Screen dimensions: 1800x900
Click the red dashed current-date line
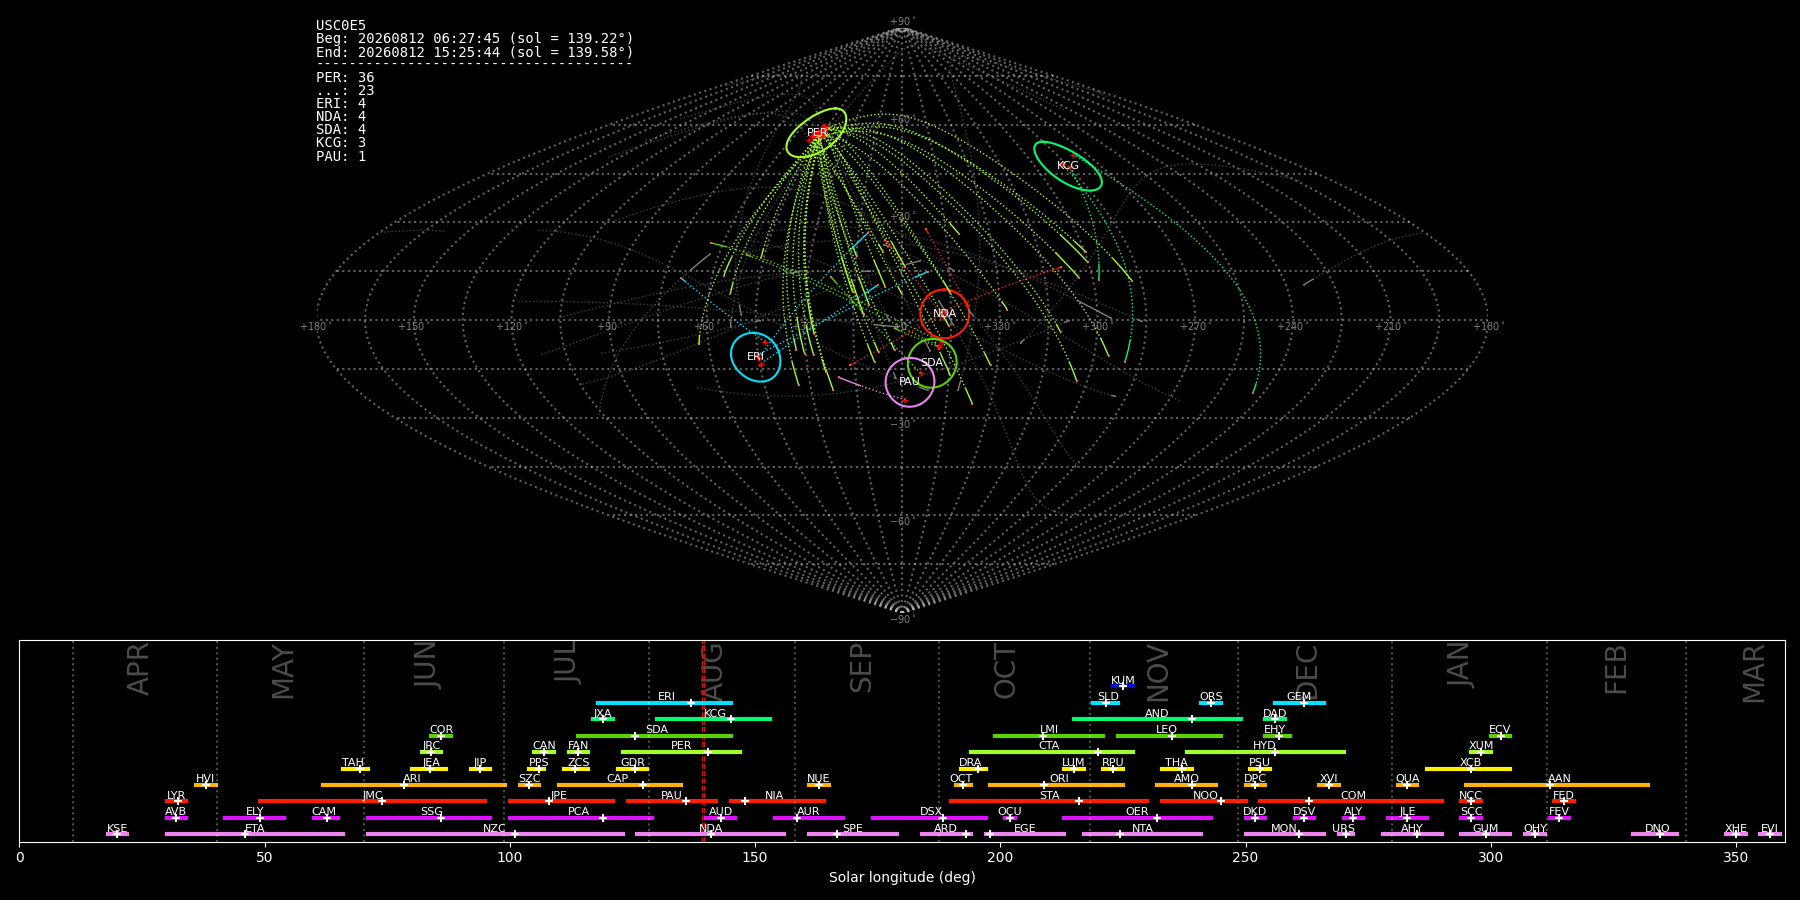point(703,740)
